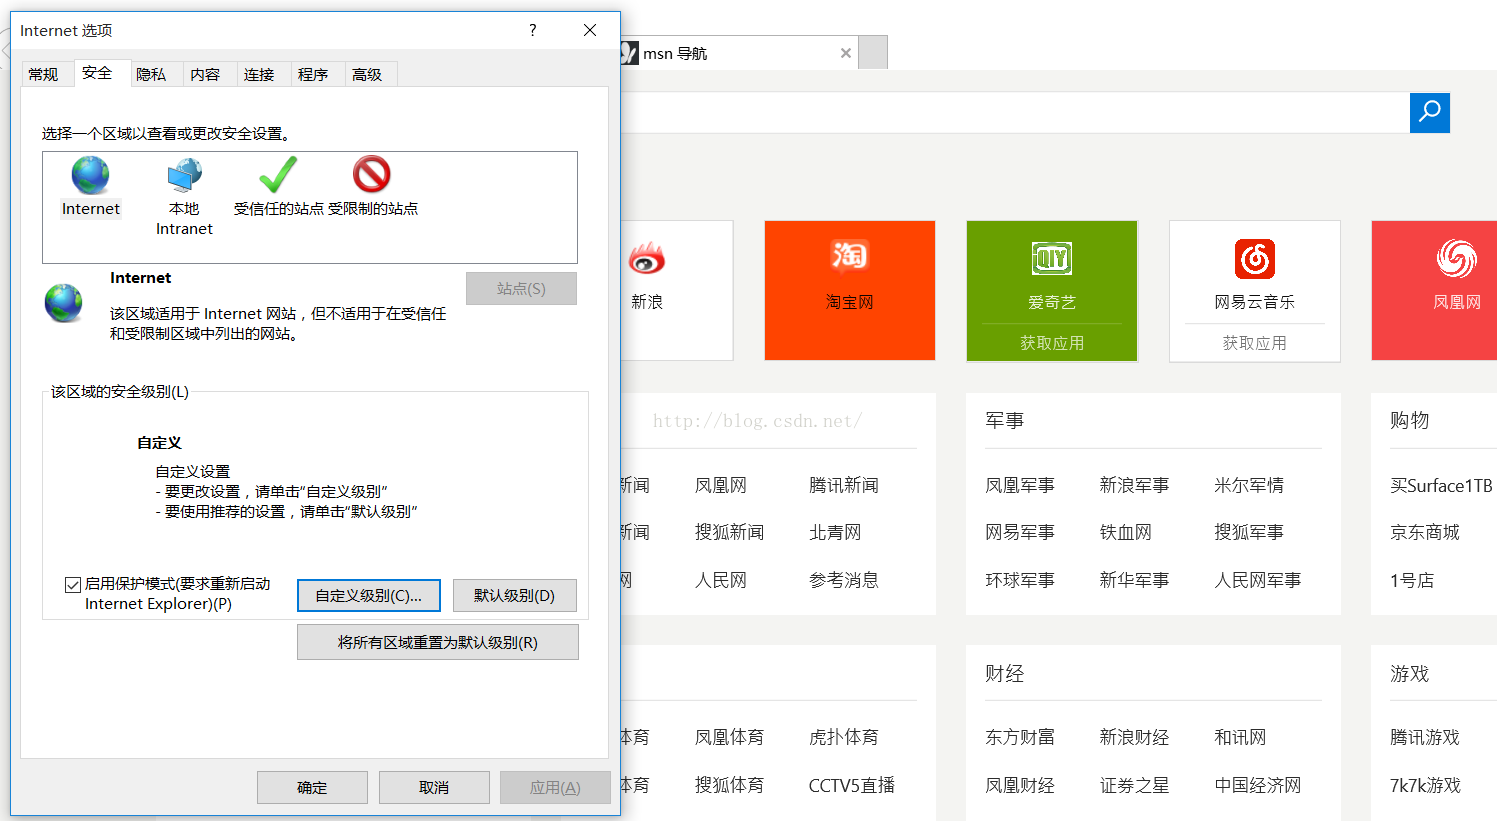The width and height of the screenshot is (1497, 821).
Task: Click the 站点(S) button
Action: pyautogui.click(x=521, y=288)
